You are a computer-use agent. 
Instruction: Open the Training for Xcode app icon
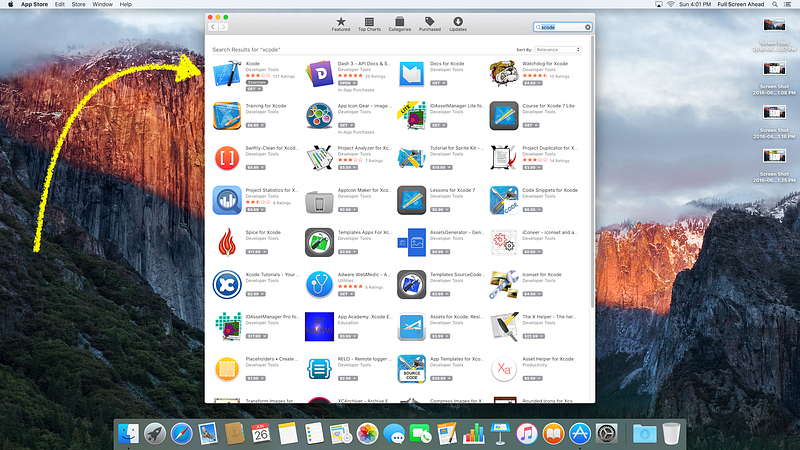tap(227, 116)
